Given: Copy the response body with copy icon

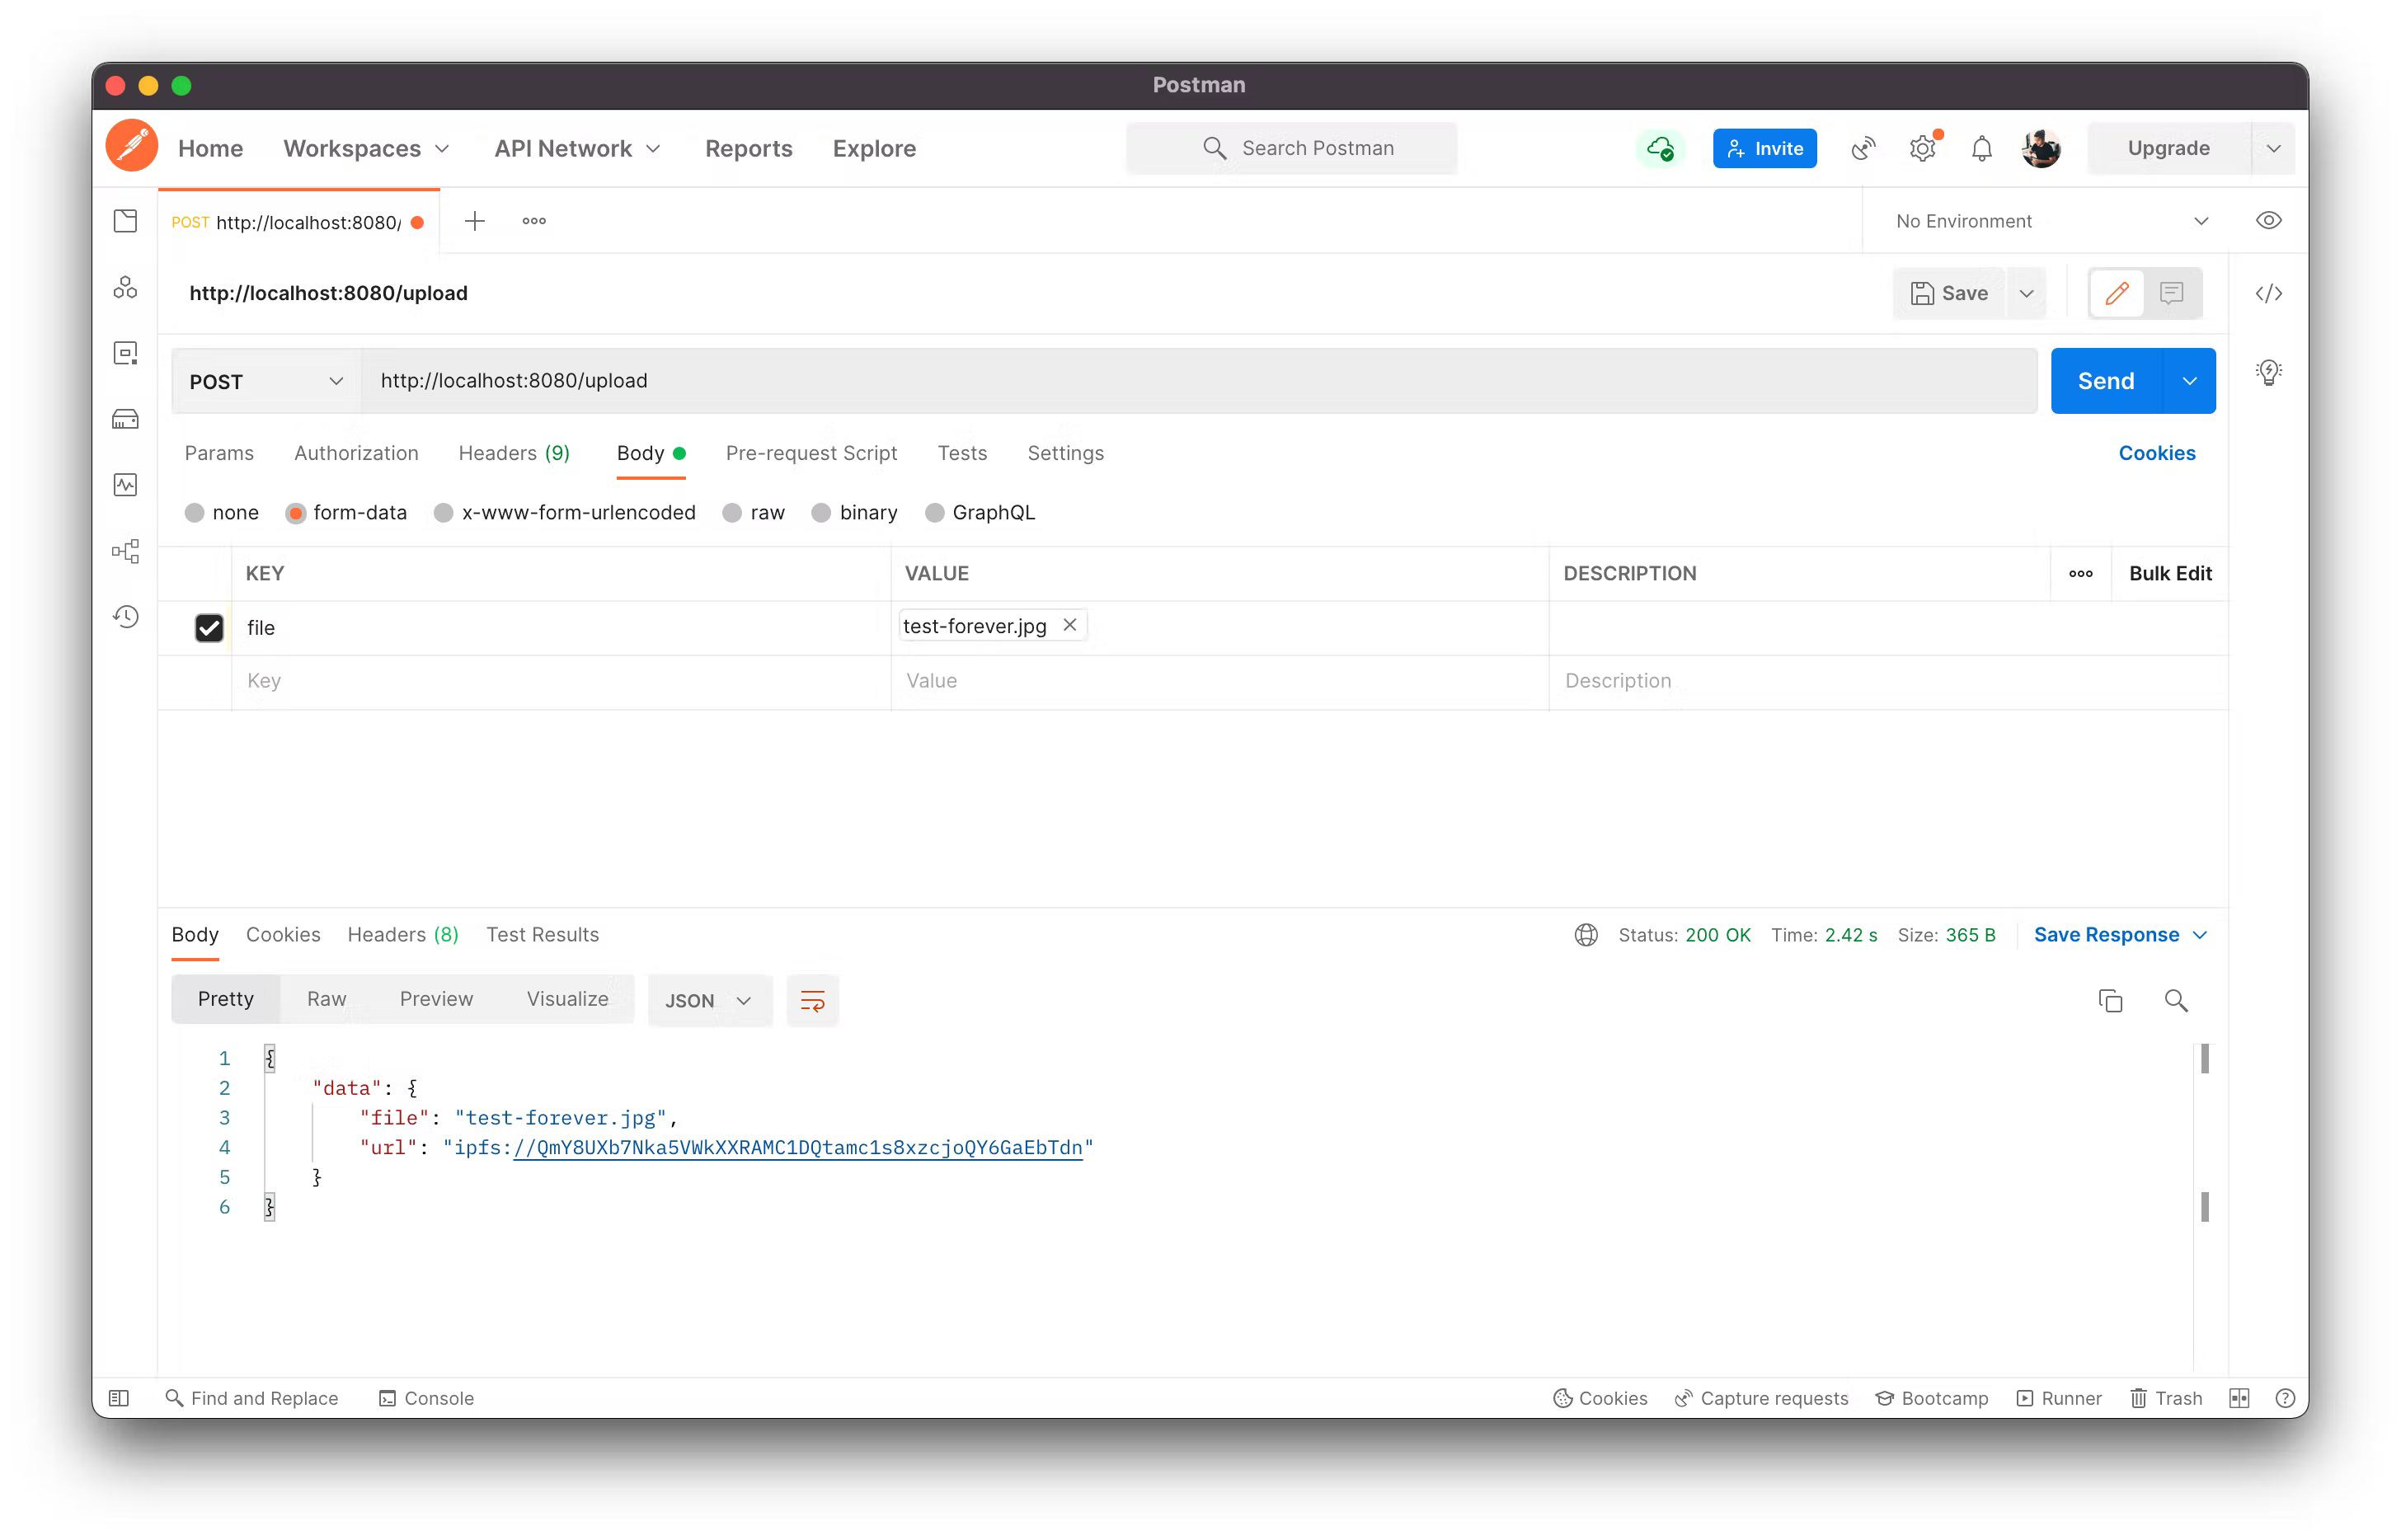Looking at the screenshot, I should point(2110,1000).
